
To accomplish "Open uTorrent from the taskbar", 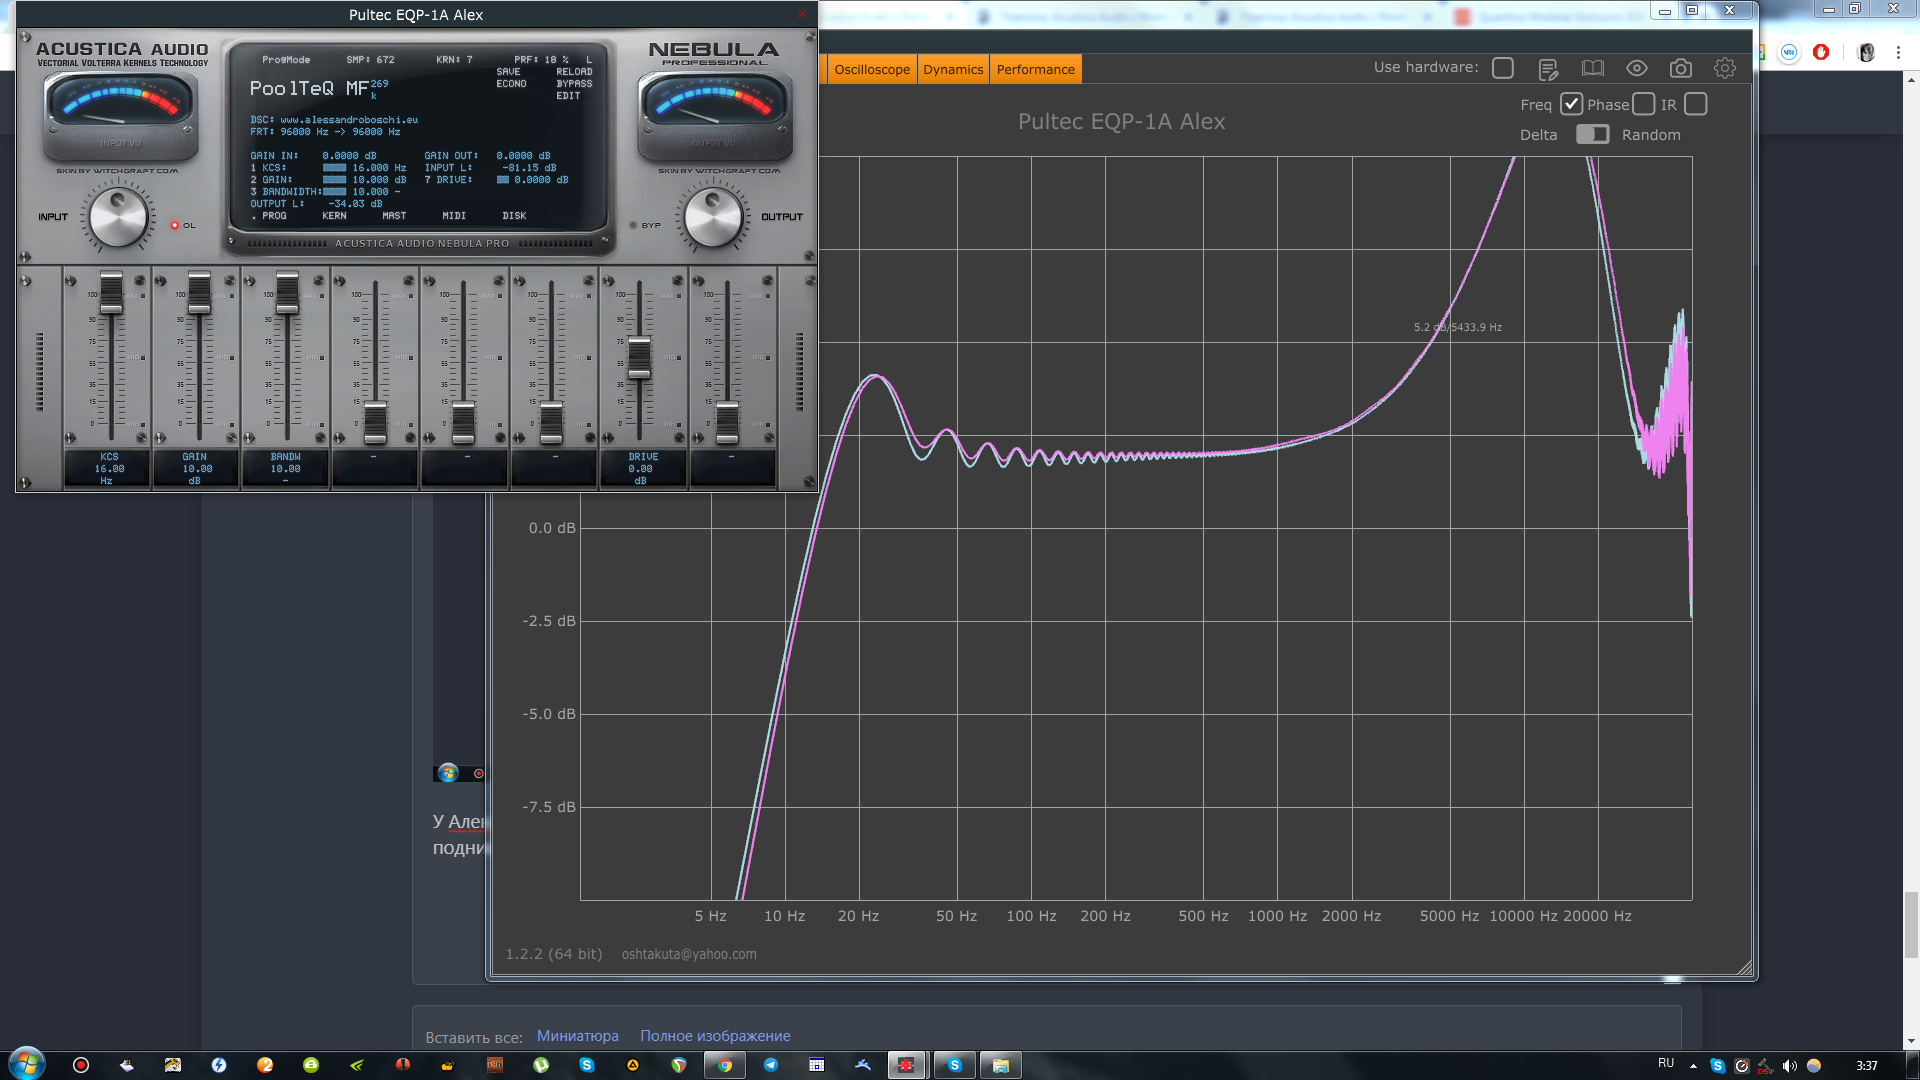I will click(541, 1065).
